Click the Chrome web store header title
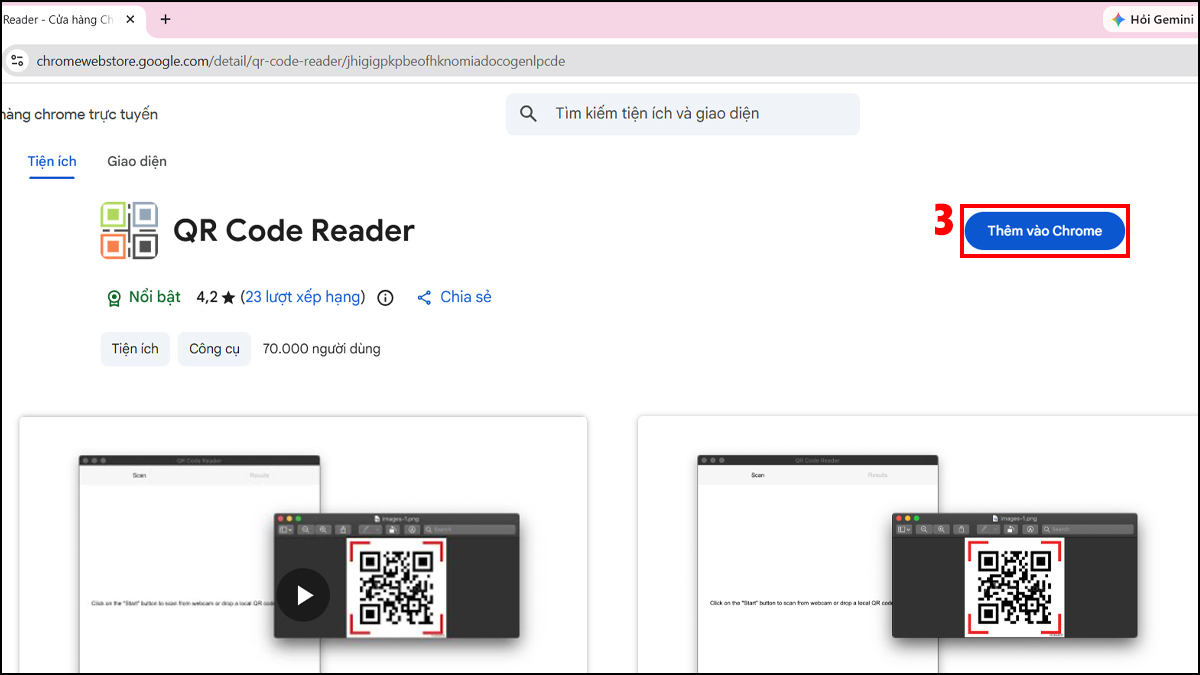This screenshot has width=1200, height=675. (79, 114)
